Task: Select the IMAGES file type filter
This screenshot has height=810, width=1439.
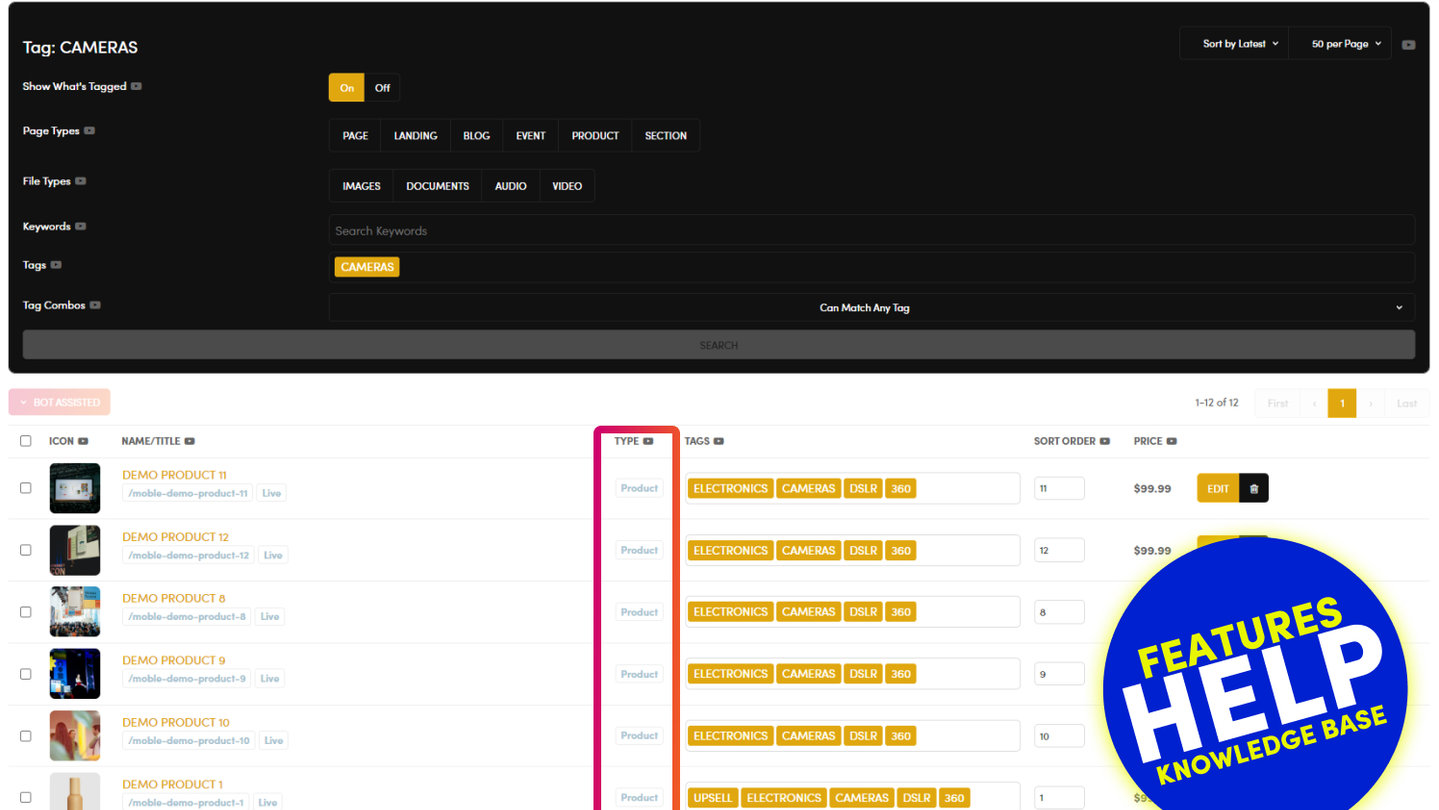Action: point(361,186)
